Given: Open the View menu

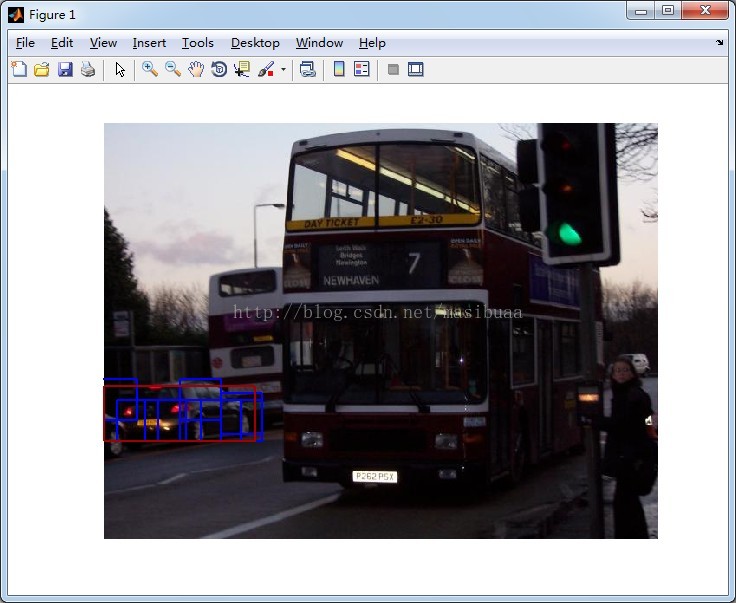Looking at the screenshot, I should [103, 43].
